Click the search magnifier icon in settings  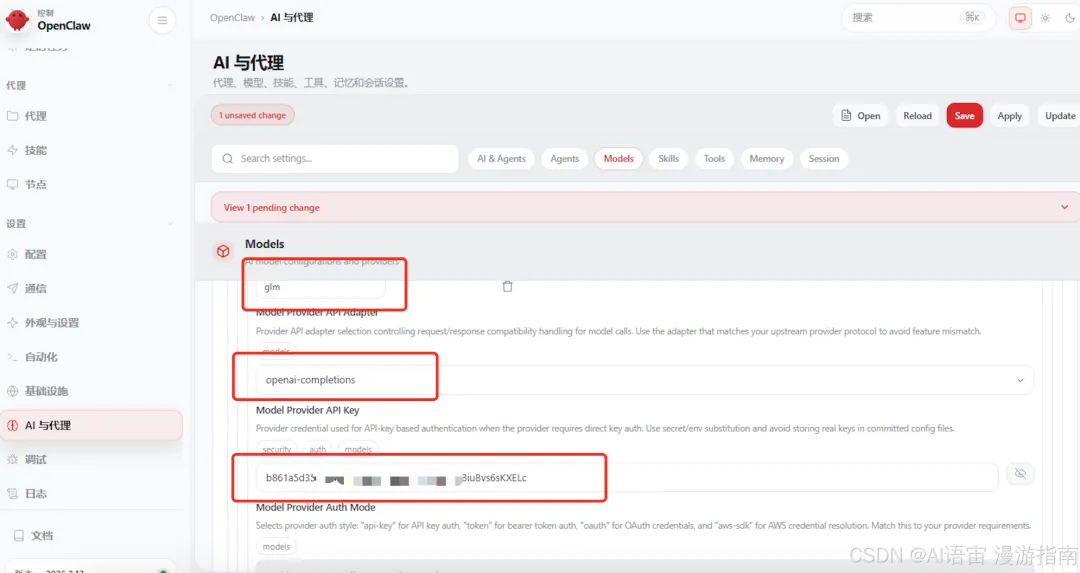[227, 159]
